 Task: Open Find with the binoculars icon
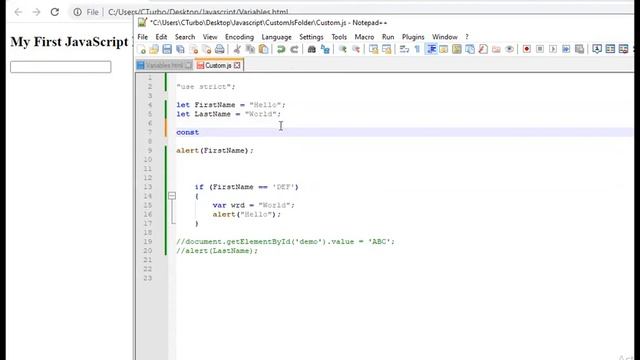[311, 49]
